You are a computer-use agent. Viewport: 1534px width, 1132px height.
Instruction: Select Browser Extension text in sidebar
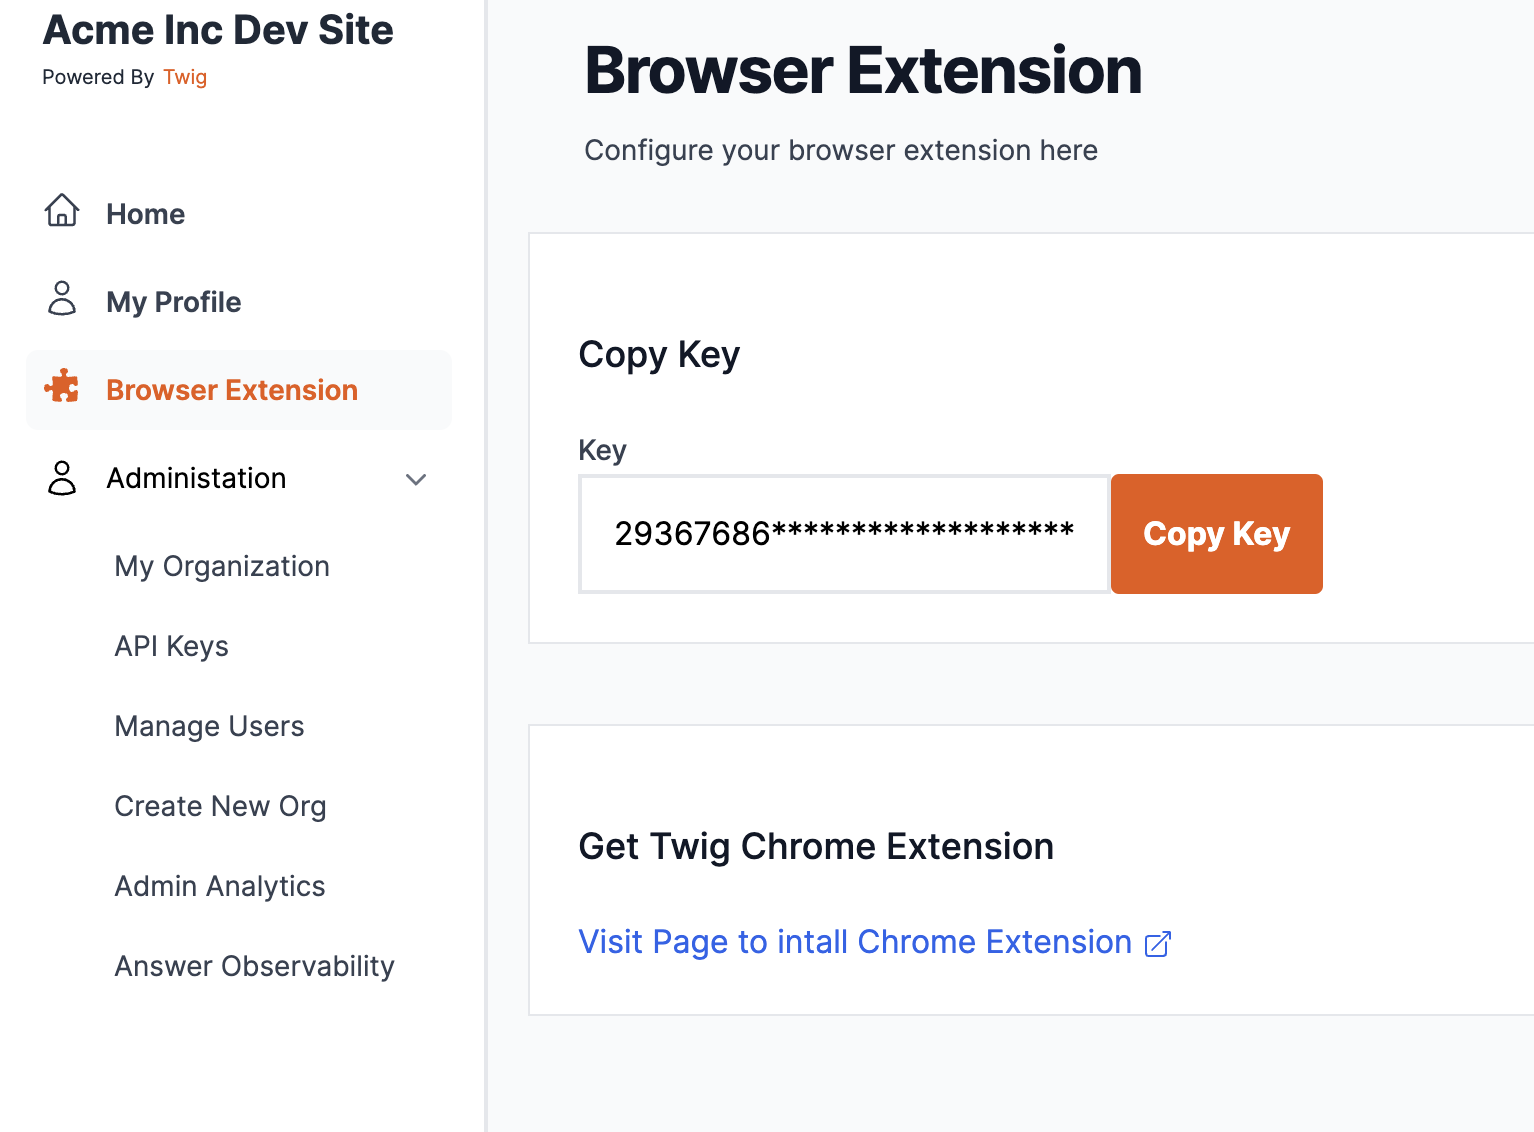click(x=232, y=390)
